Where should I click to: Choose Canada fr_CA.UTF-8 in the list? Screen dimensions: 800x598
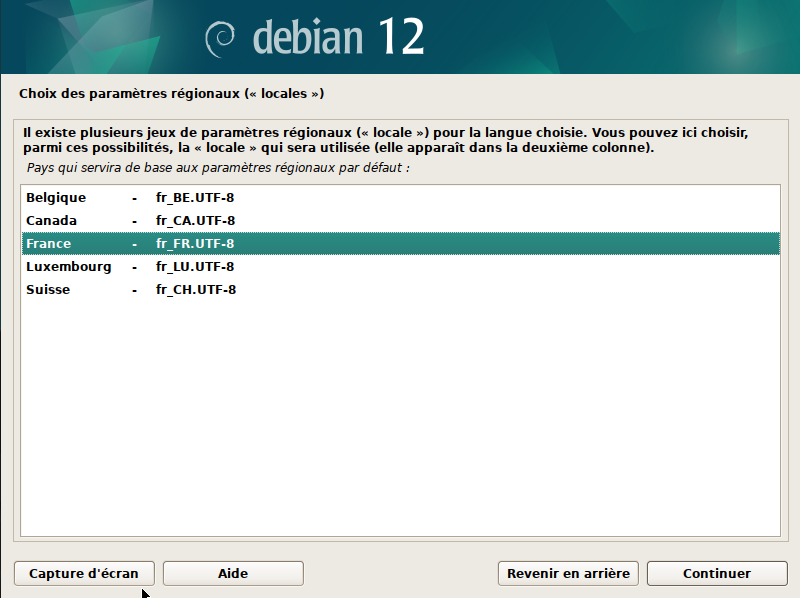(x=401, y=220)
